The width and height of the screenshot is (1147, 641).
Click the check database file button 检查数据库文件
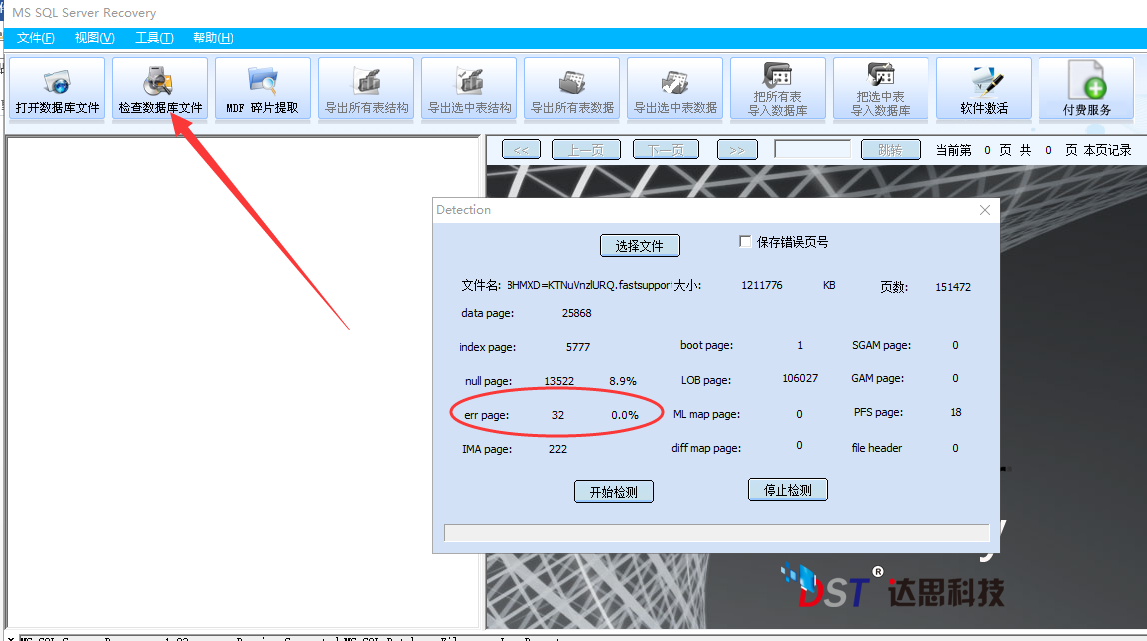(x=160, y=89)
